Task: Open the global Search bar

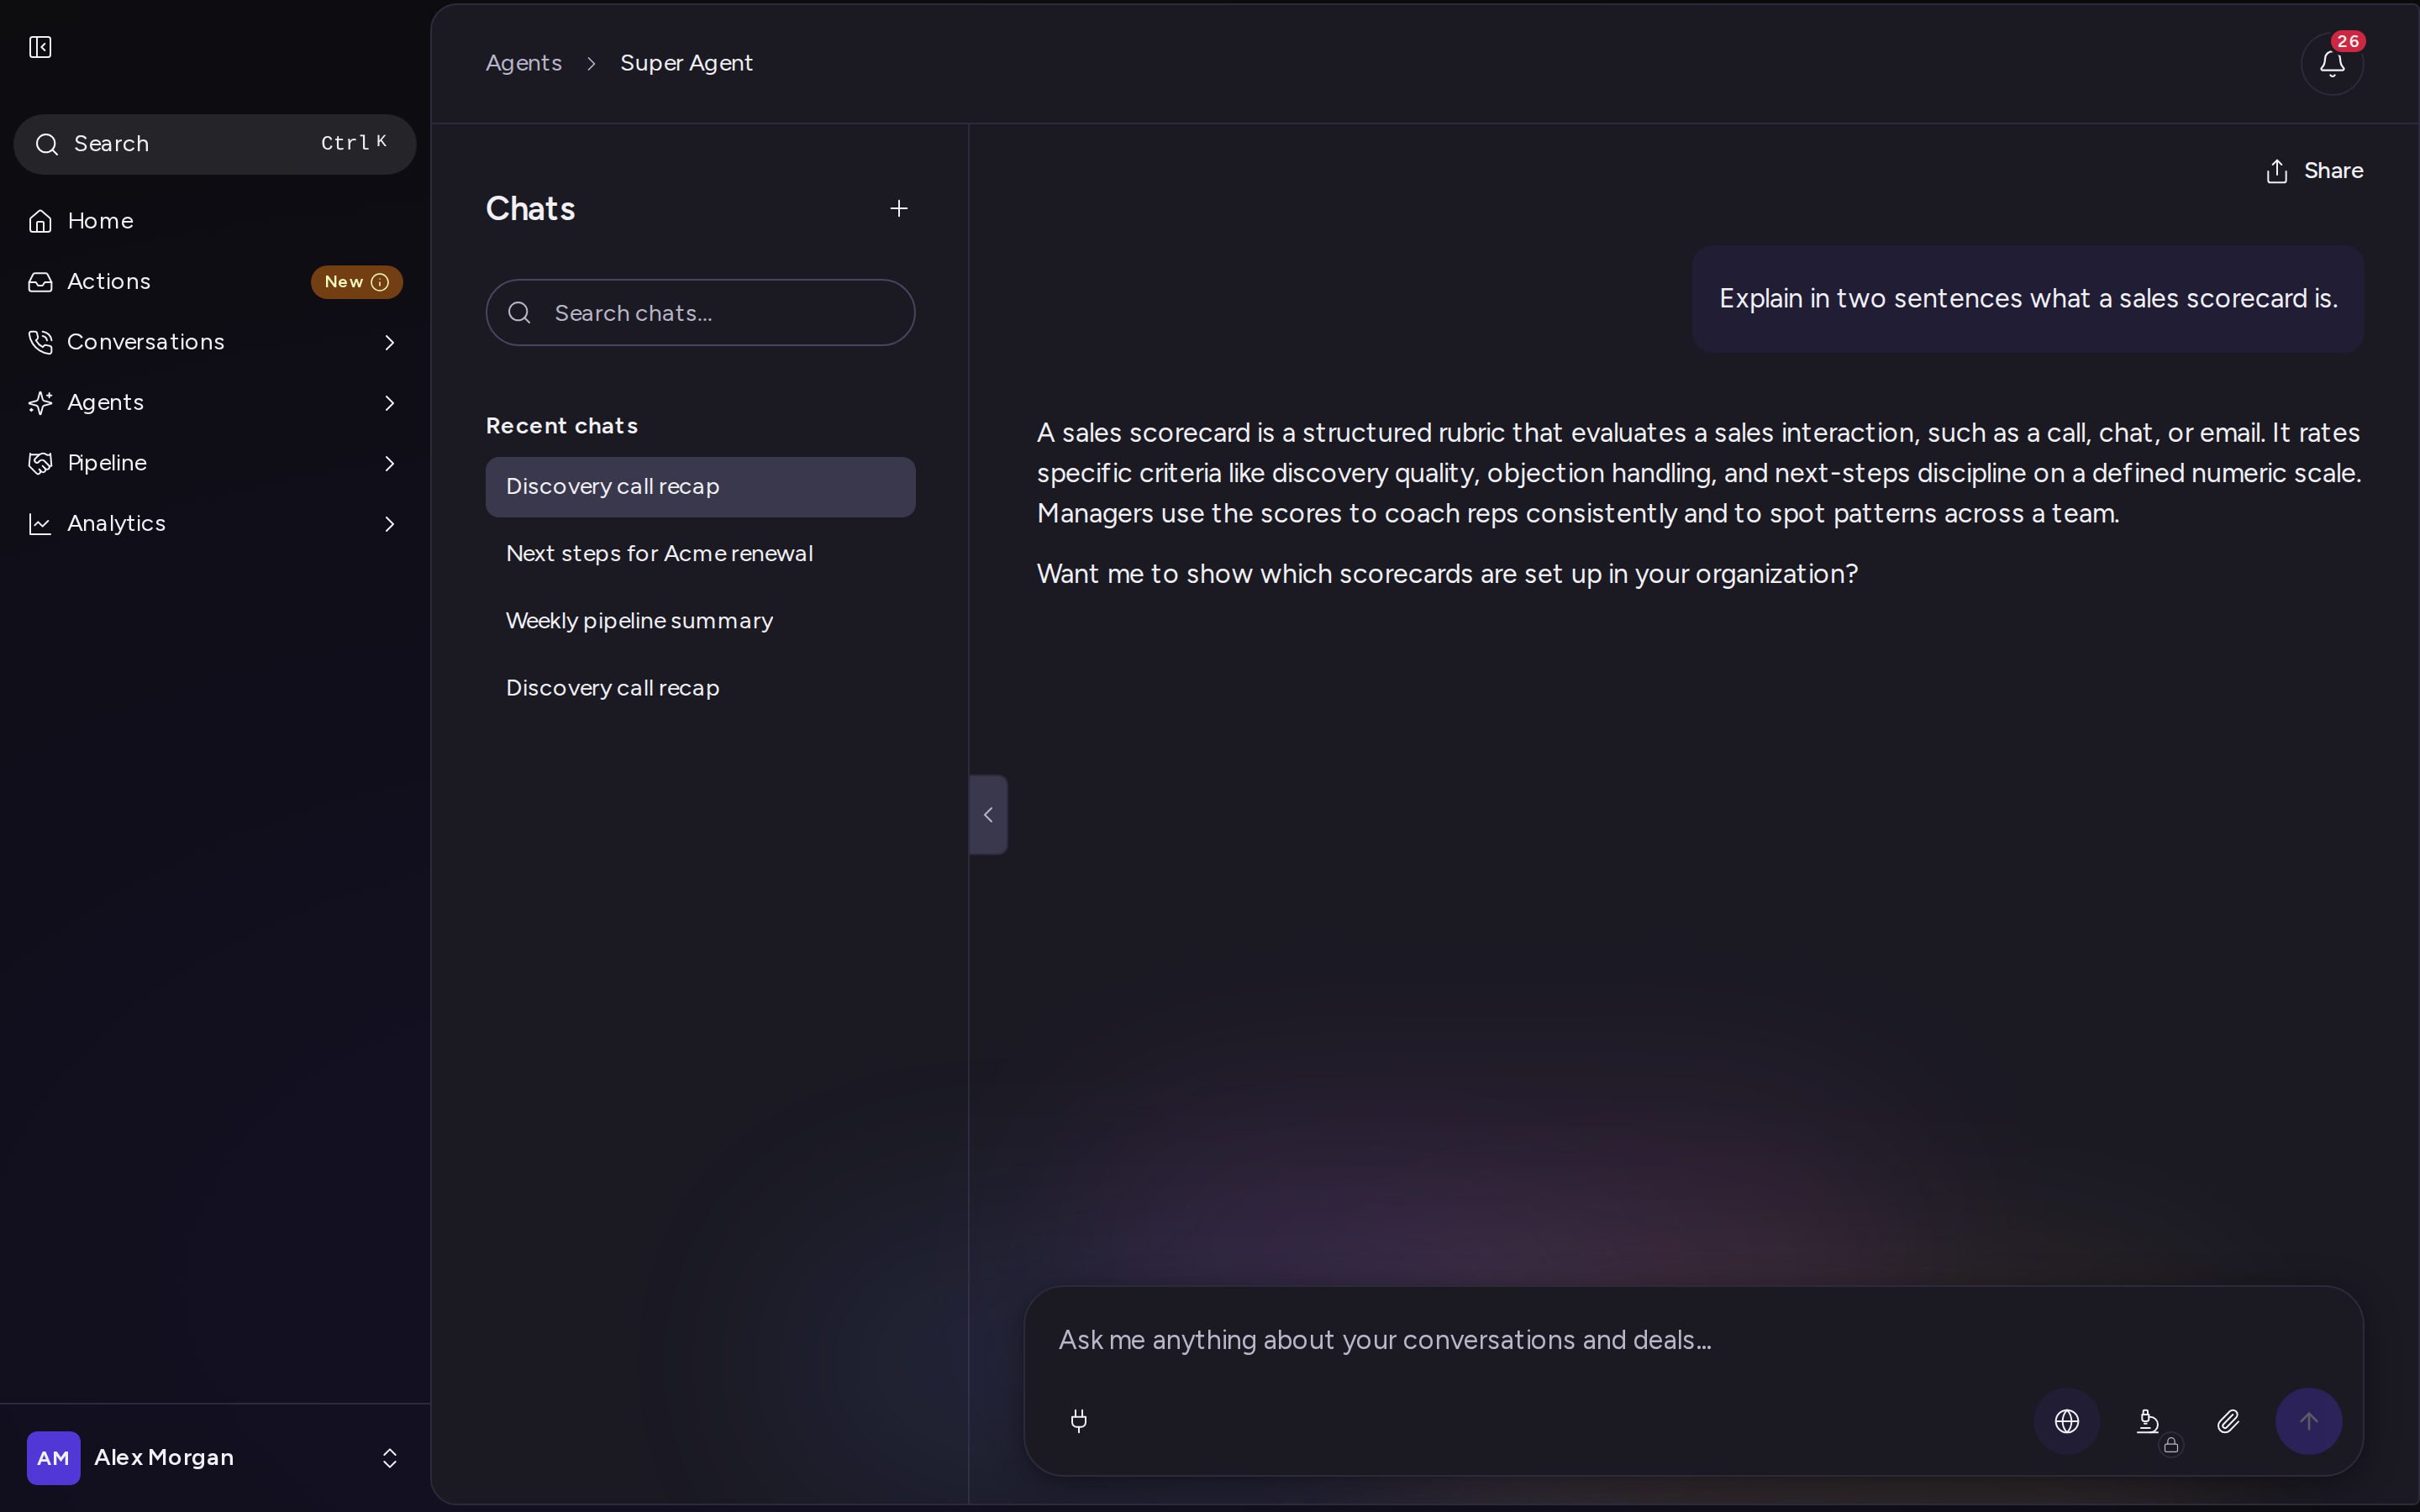Action: click(215, 144)
